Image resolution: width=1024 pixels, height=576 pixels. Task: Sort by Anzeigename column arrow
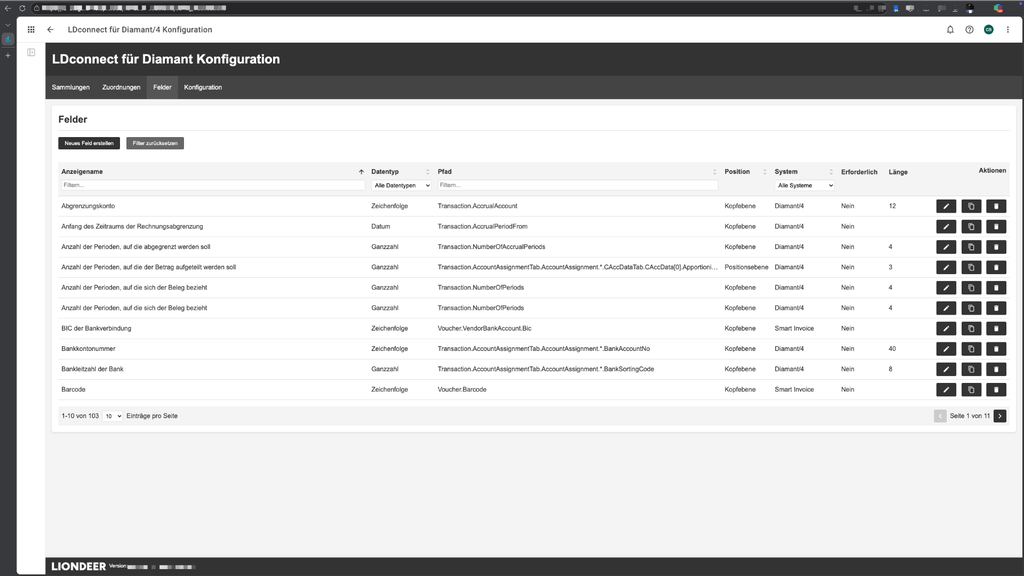coord(361,172)
